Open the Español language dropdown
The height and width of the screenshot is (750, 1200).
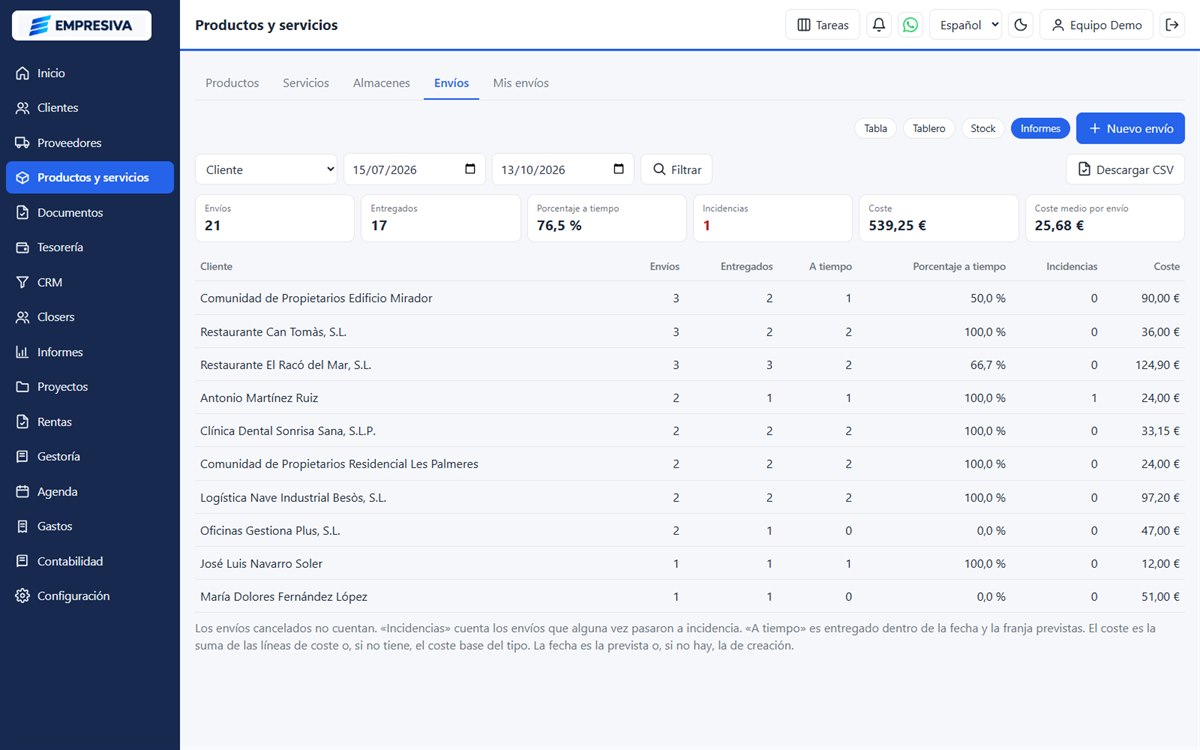pos(965,25)
